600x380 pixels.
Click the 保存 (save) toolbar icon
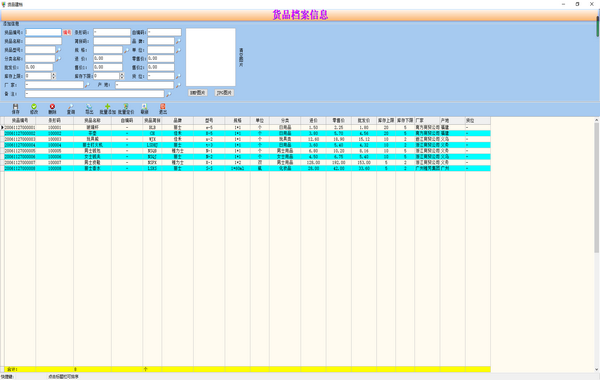[x=15, y=109]
